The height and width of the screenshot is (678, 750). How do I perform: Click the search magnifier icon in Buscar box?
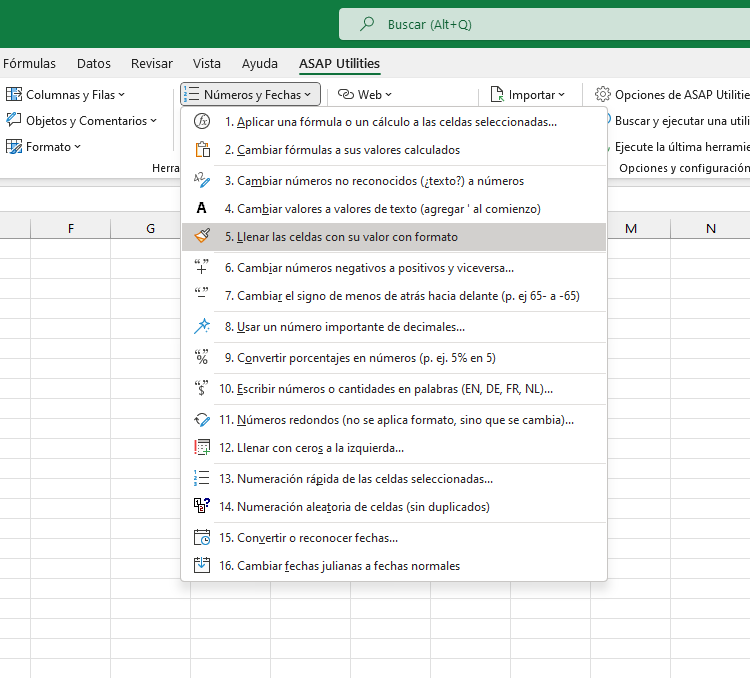367,23
